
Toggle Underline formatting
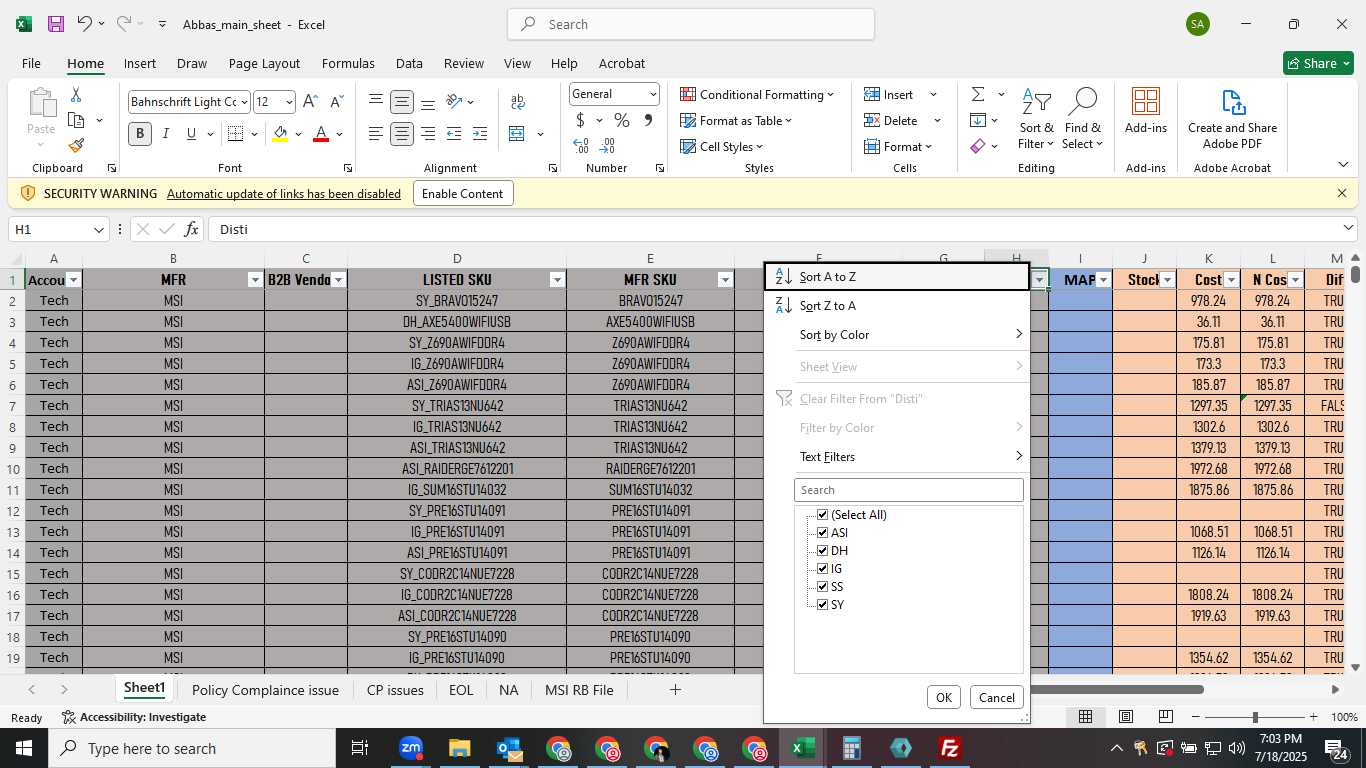(x=191, y=133)
